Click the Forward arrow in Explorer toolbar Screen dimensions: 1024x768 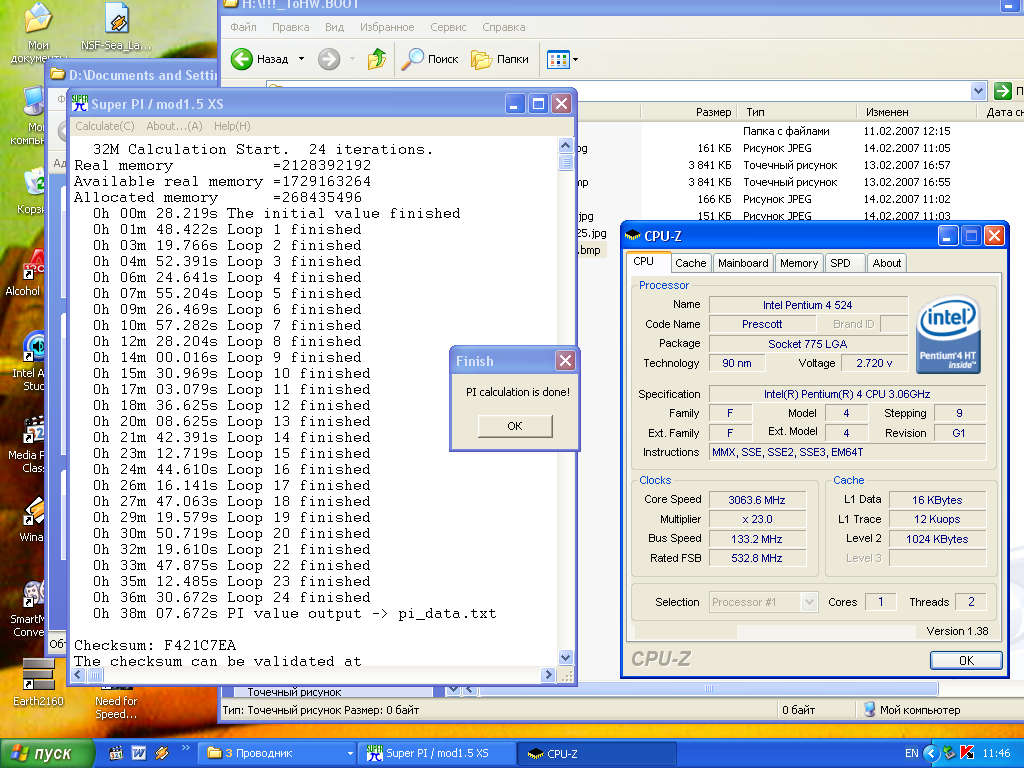point(328,59)
